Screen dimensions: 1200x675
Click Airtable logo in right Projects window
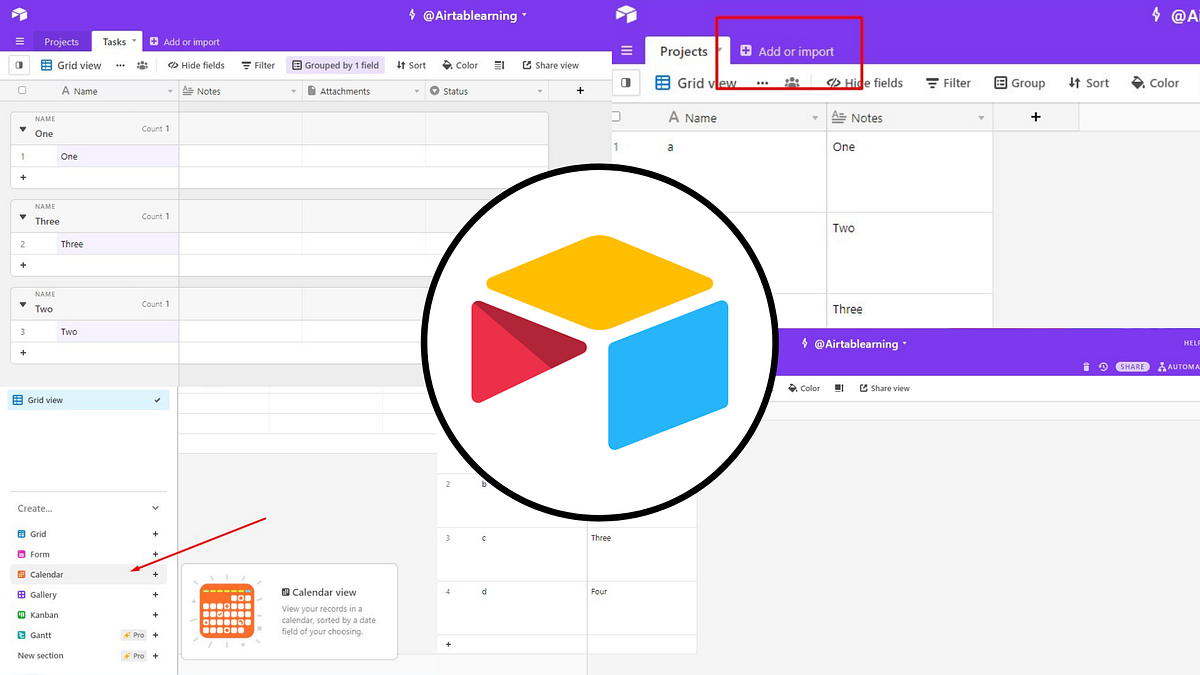(x=627, y=15)
